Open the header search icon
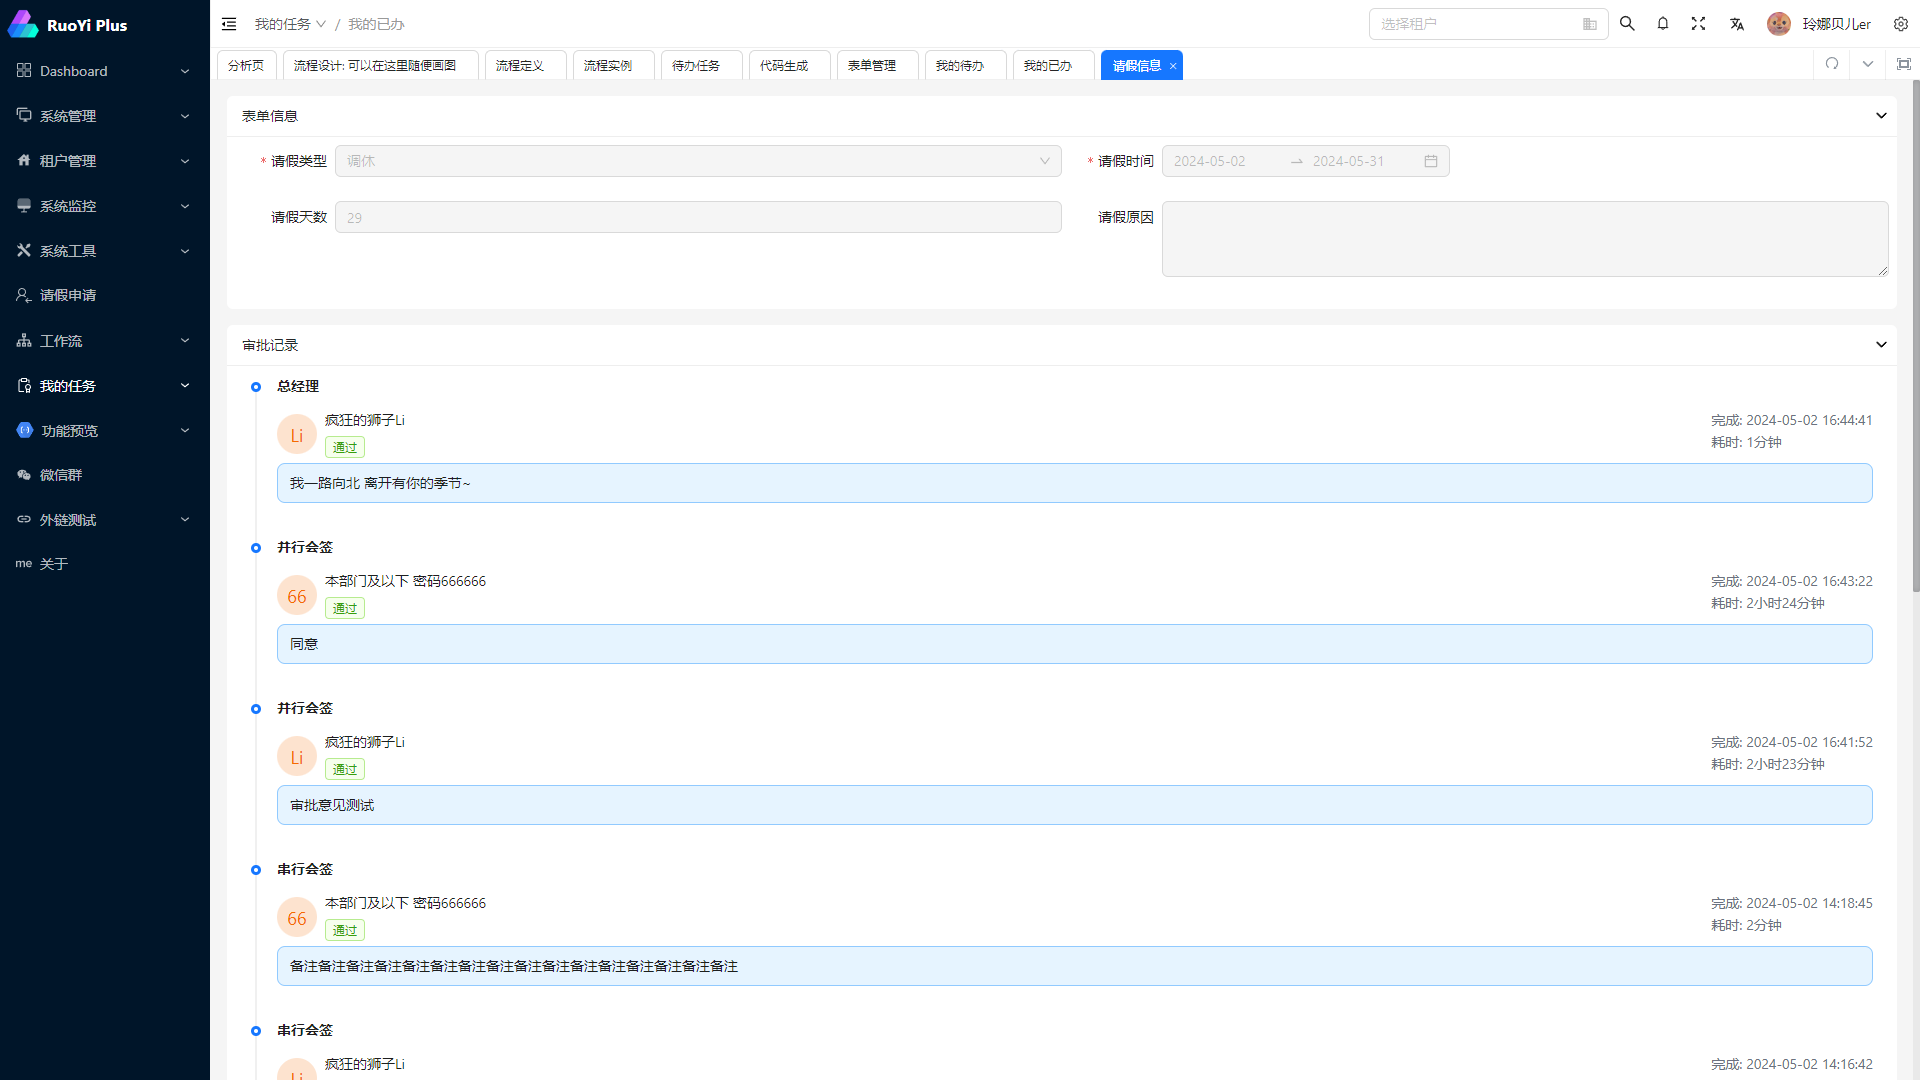1920x1080 pixels. point(1627,23)
